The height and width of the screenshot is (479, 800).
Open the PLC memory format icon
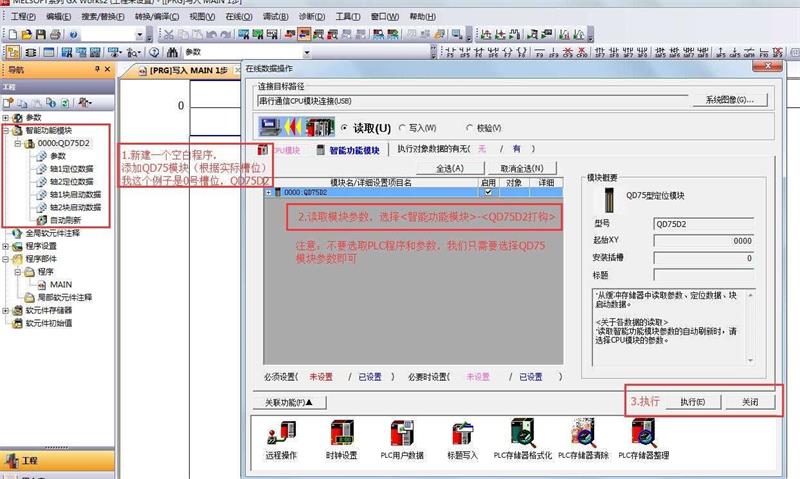click(x=523, y=433)
